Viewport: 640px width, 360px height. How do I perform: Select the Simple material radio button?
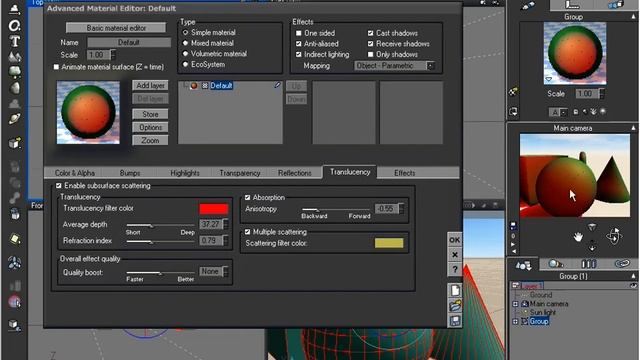185,32
